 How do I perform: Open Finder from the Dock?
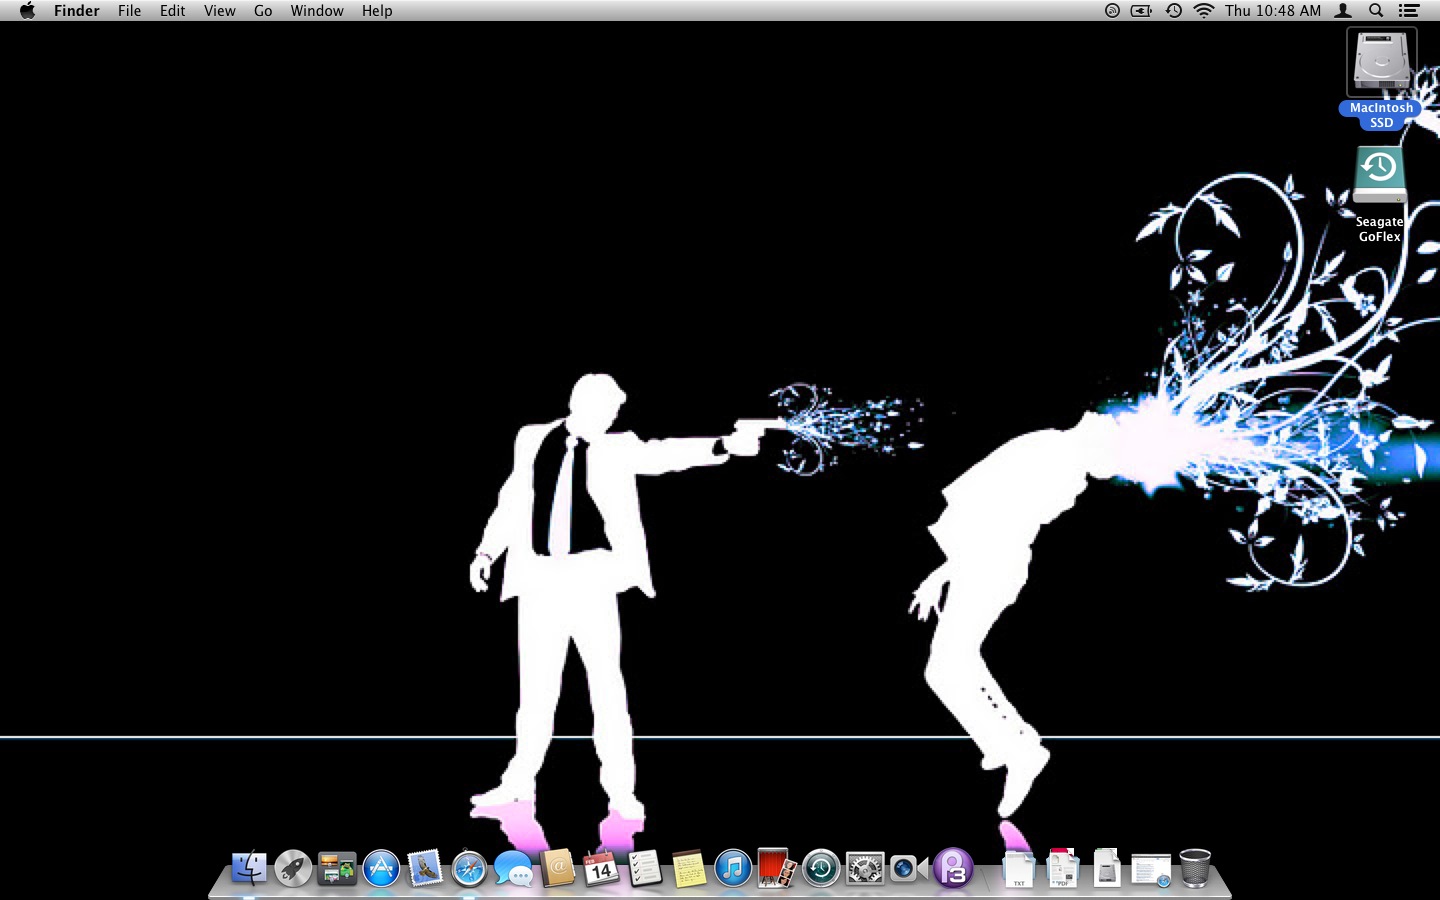[x=249, y=868]
